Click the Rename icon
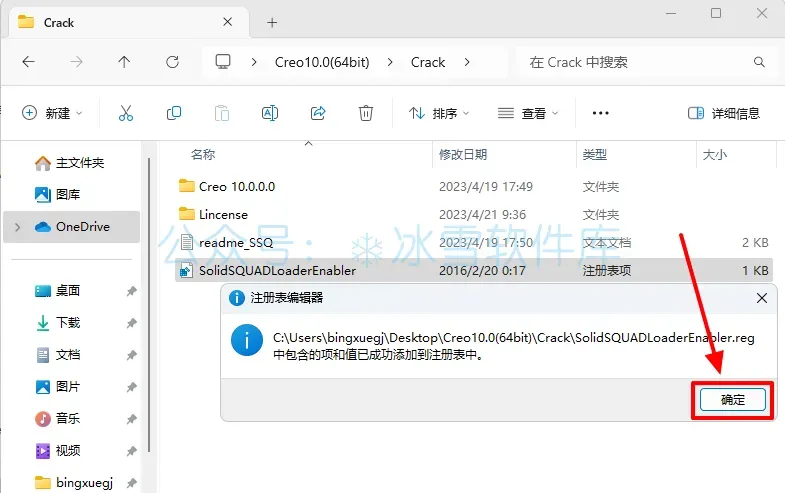Viewport: 785px width, 493px height. tap(270, 113)
